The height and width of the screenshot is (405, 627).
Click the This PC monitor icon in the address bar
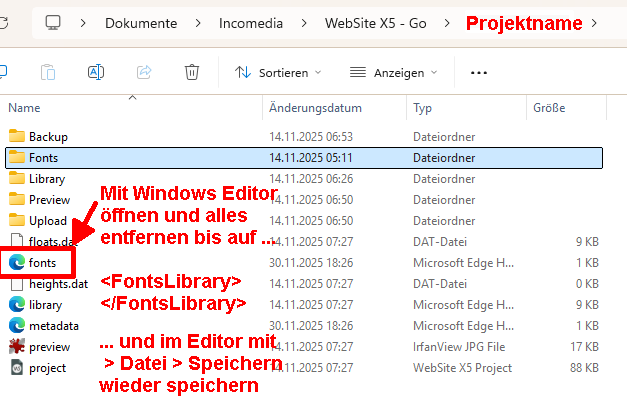(54, 22)
